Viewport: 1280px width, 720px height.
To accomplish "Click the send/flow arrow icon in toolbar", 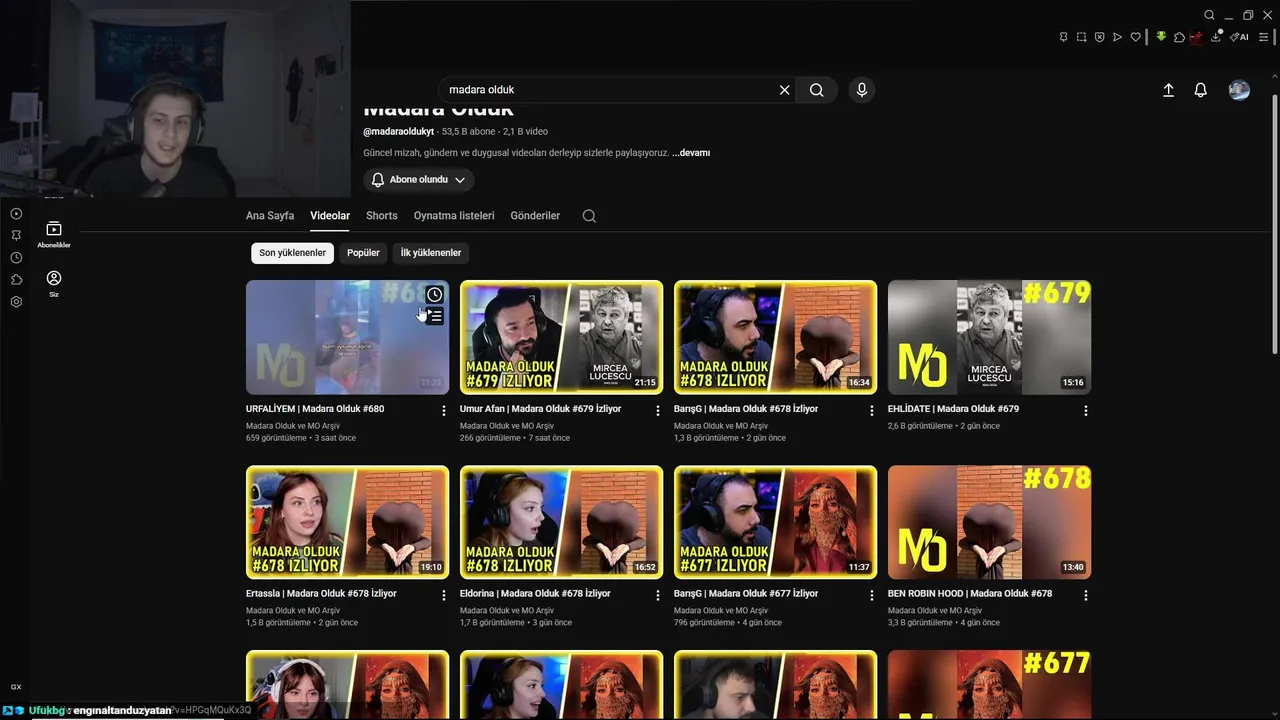I will tap(1117, 37).
